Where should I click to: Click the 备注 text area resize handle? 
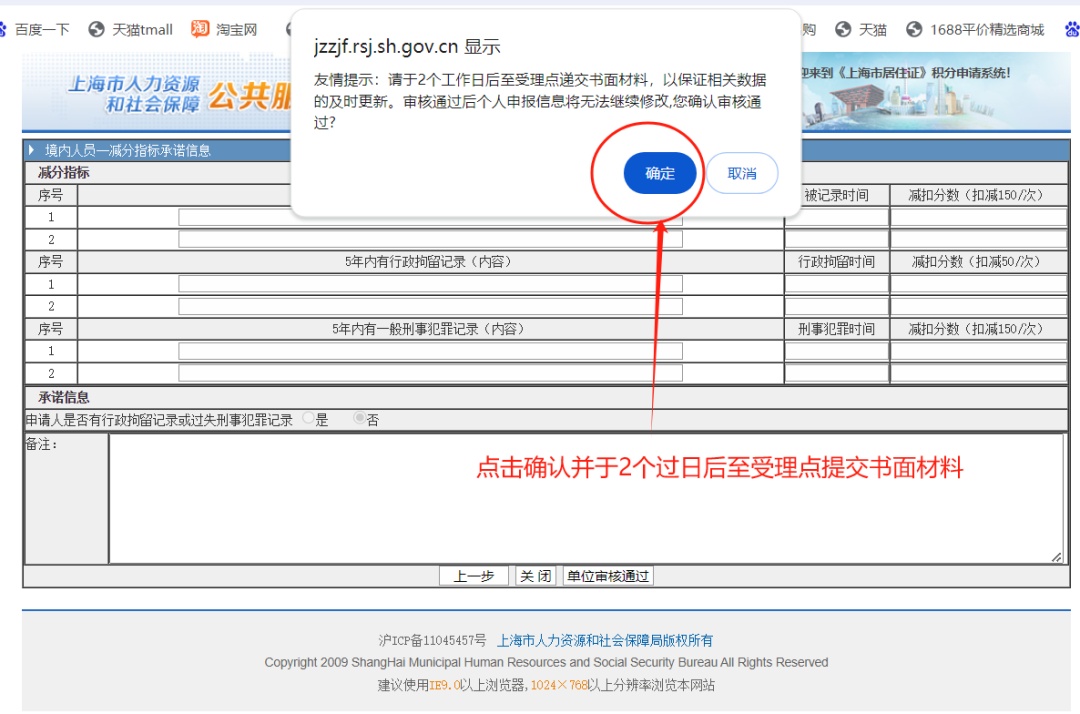pos(1057,557)
